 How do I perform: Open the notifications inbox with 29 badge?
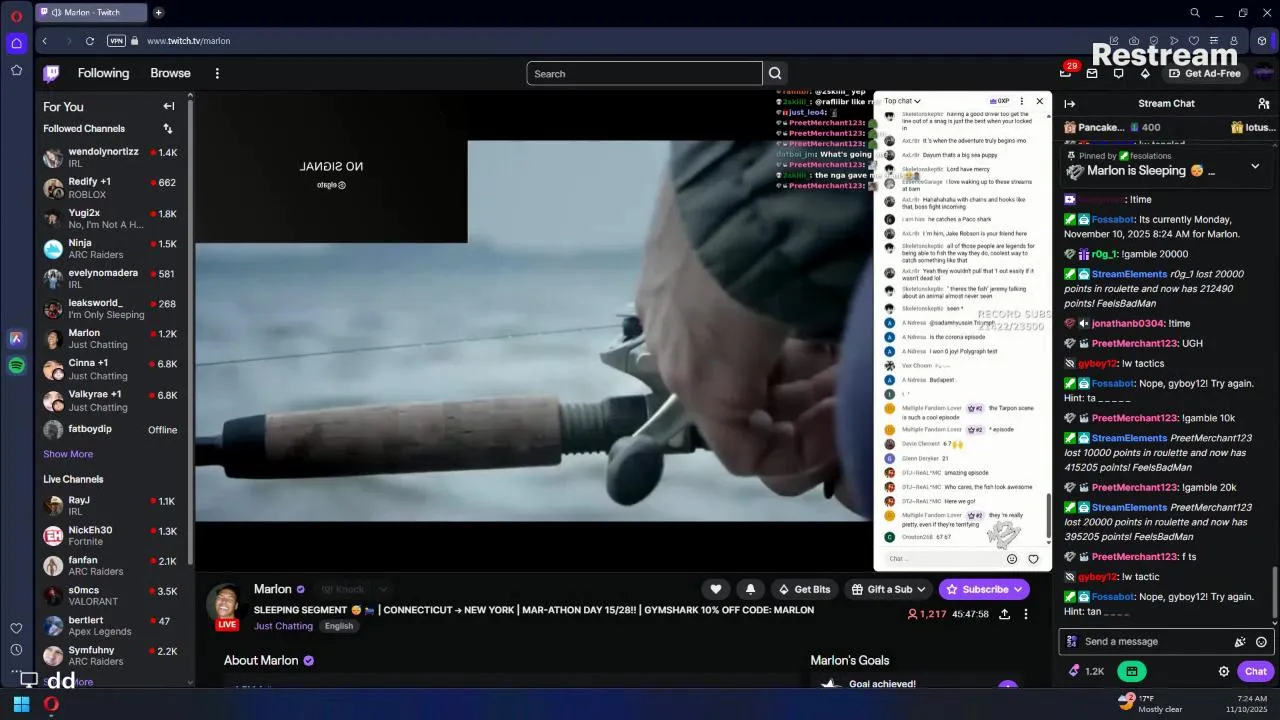1066,73
